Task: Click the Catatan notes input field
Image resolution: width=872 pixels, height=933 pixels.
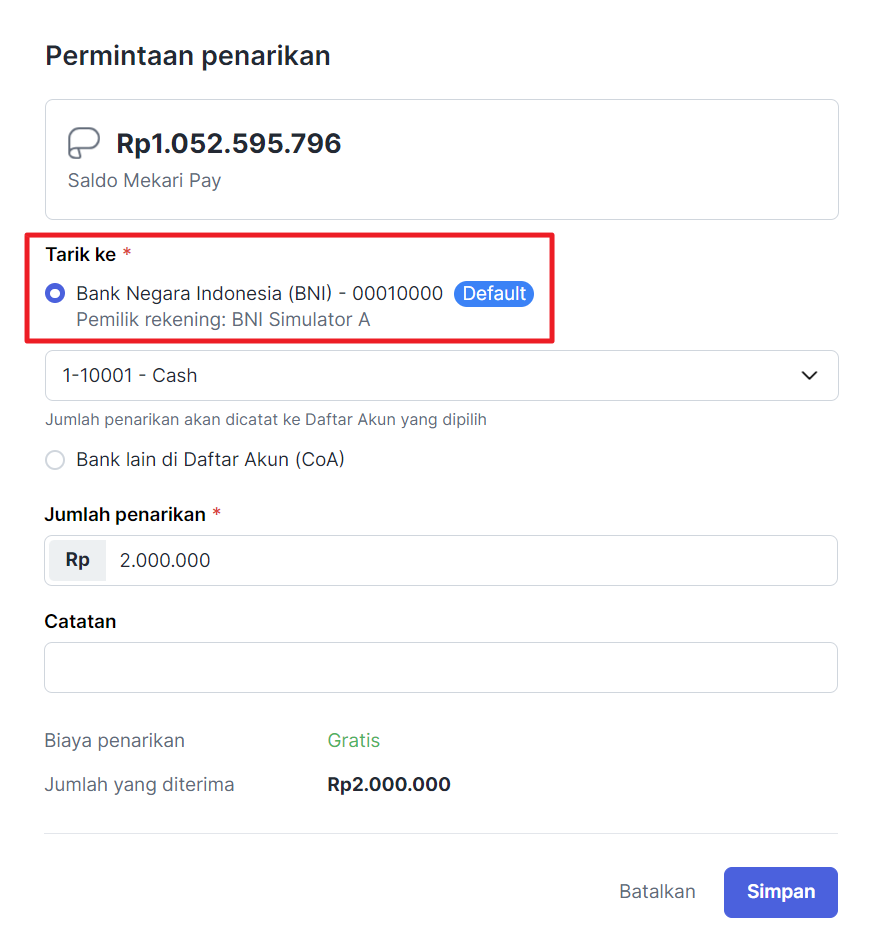Action: click(440, 667)
